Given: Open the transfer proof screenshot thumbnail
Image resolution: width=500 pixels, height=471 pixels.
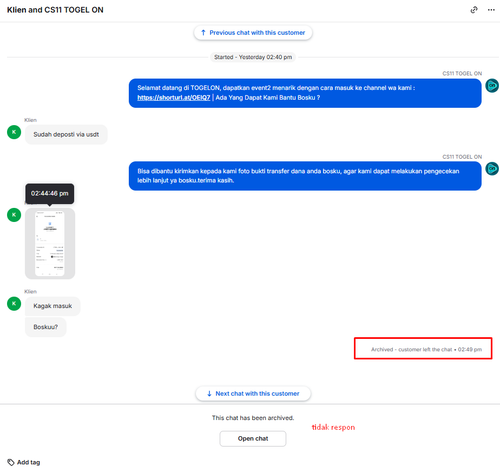Looking at the screenshot, I should (x=50, y=244).
